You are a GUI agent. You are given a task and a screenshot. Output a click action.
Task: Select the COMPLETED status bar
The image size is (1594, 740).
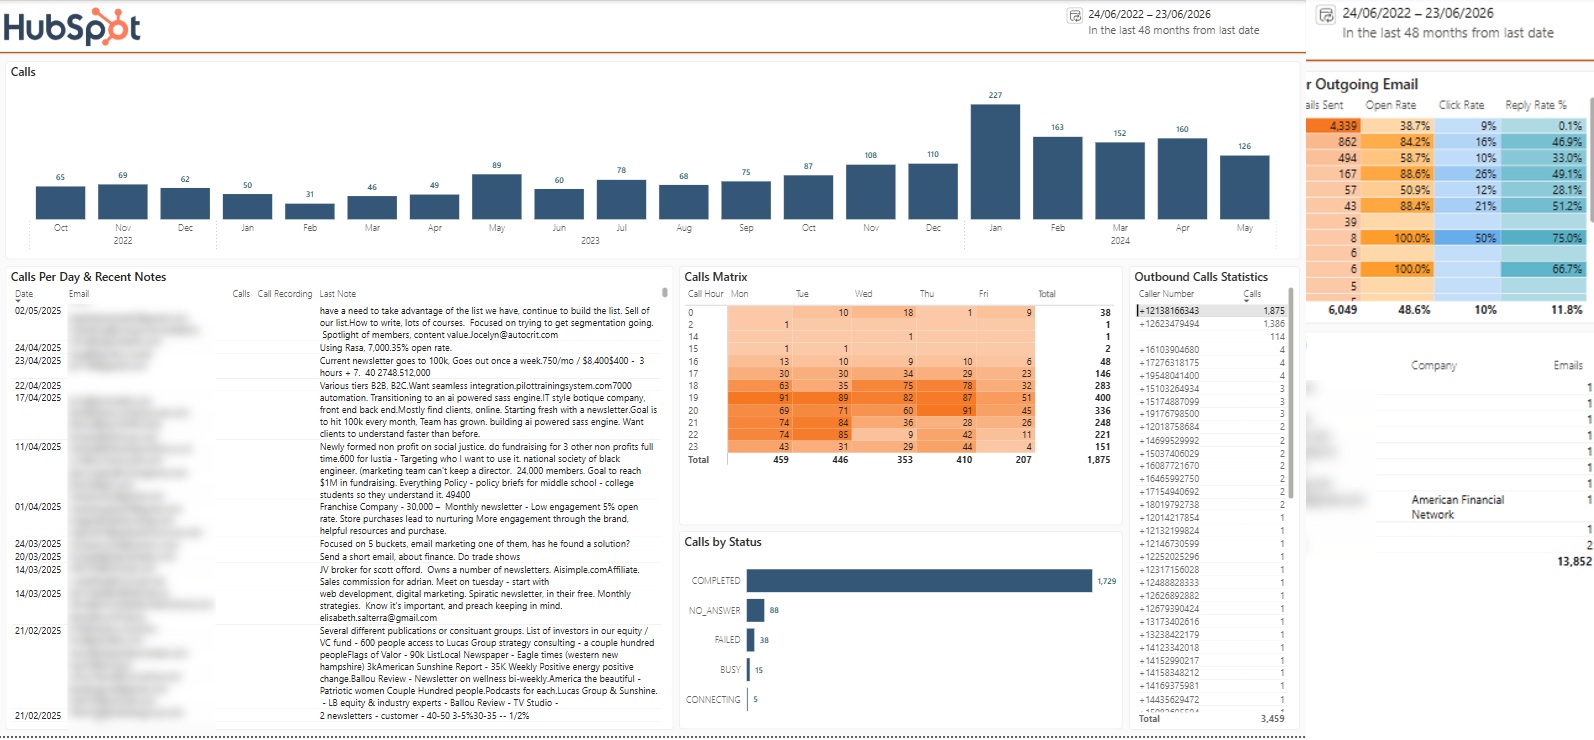click(x=919, y=581)
